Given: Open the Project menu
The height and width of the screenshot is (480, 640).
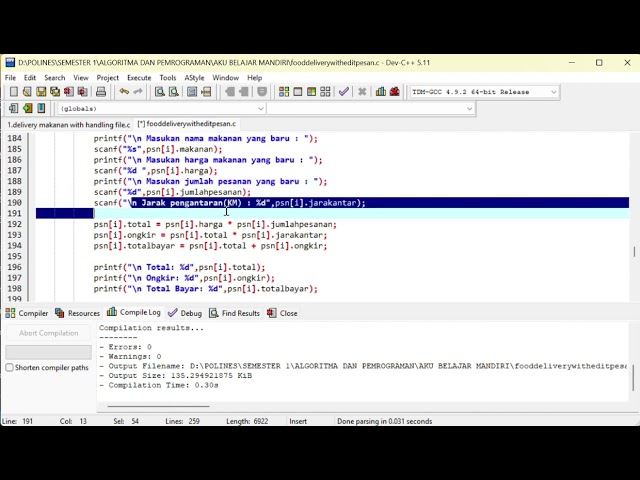Looking at the screenshot, I should pyautogui.click(x=107, y=78).
